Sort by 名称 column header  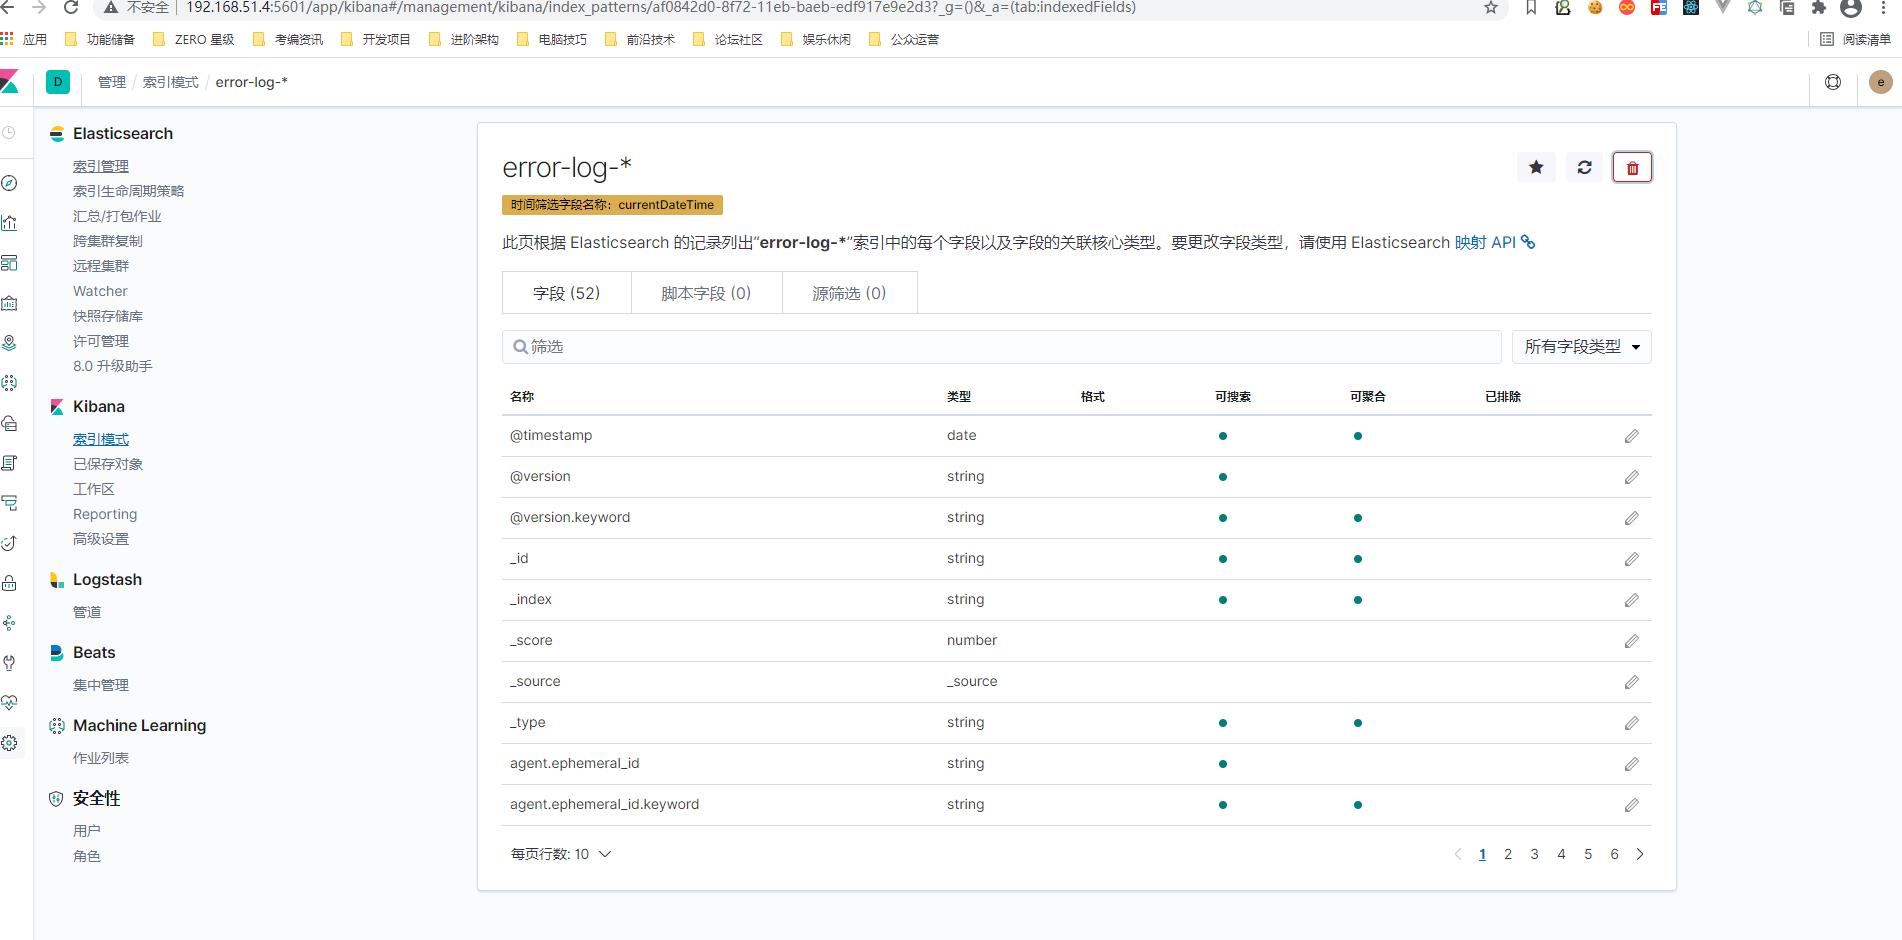click(522, 397)
